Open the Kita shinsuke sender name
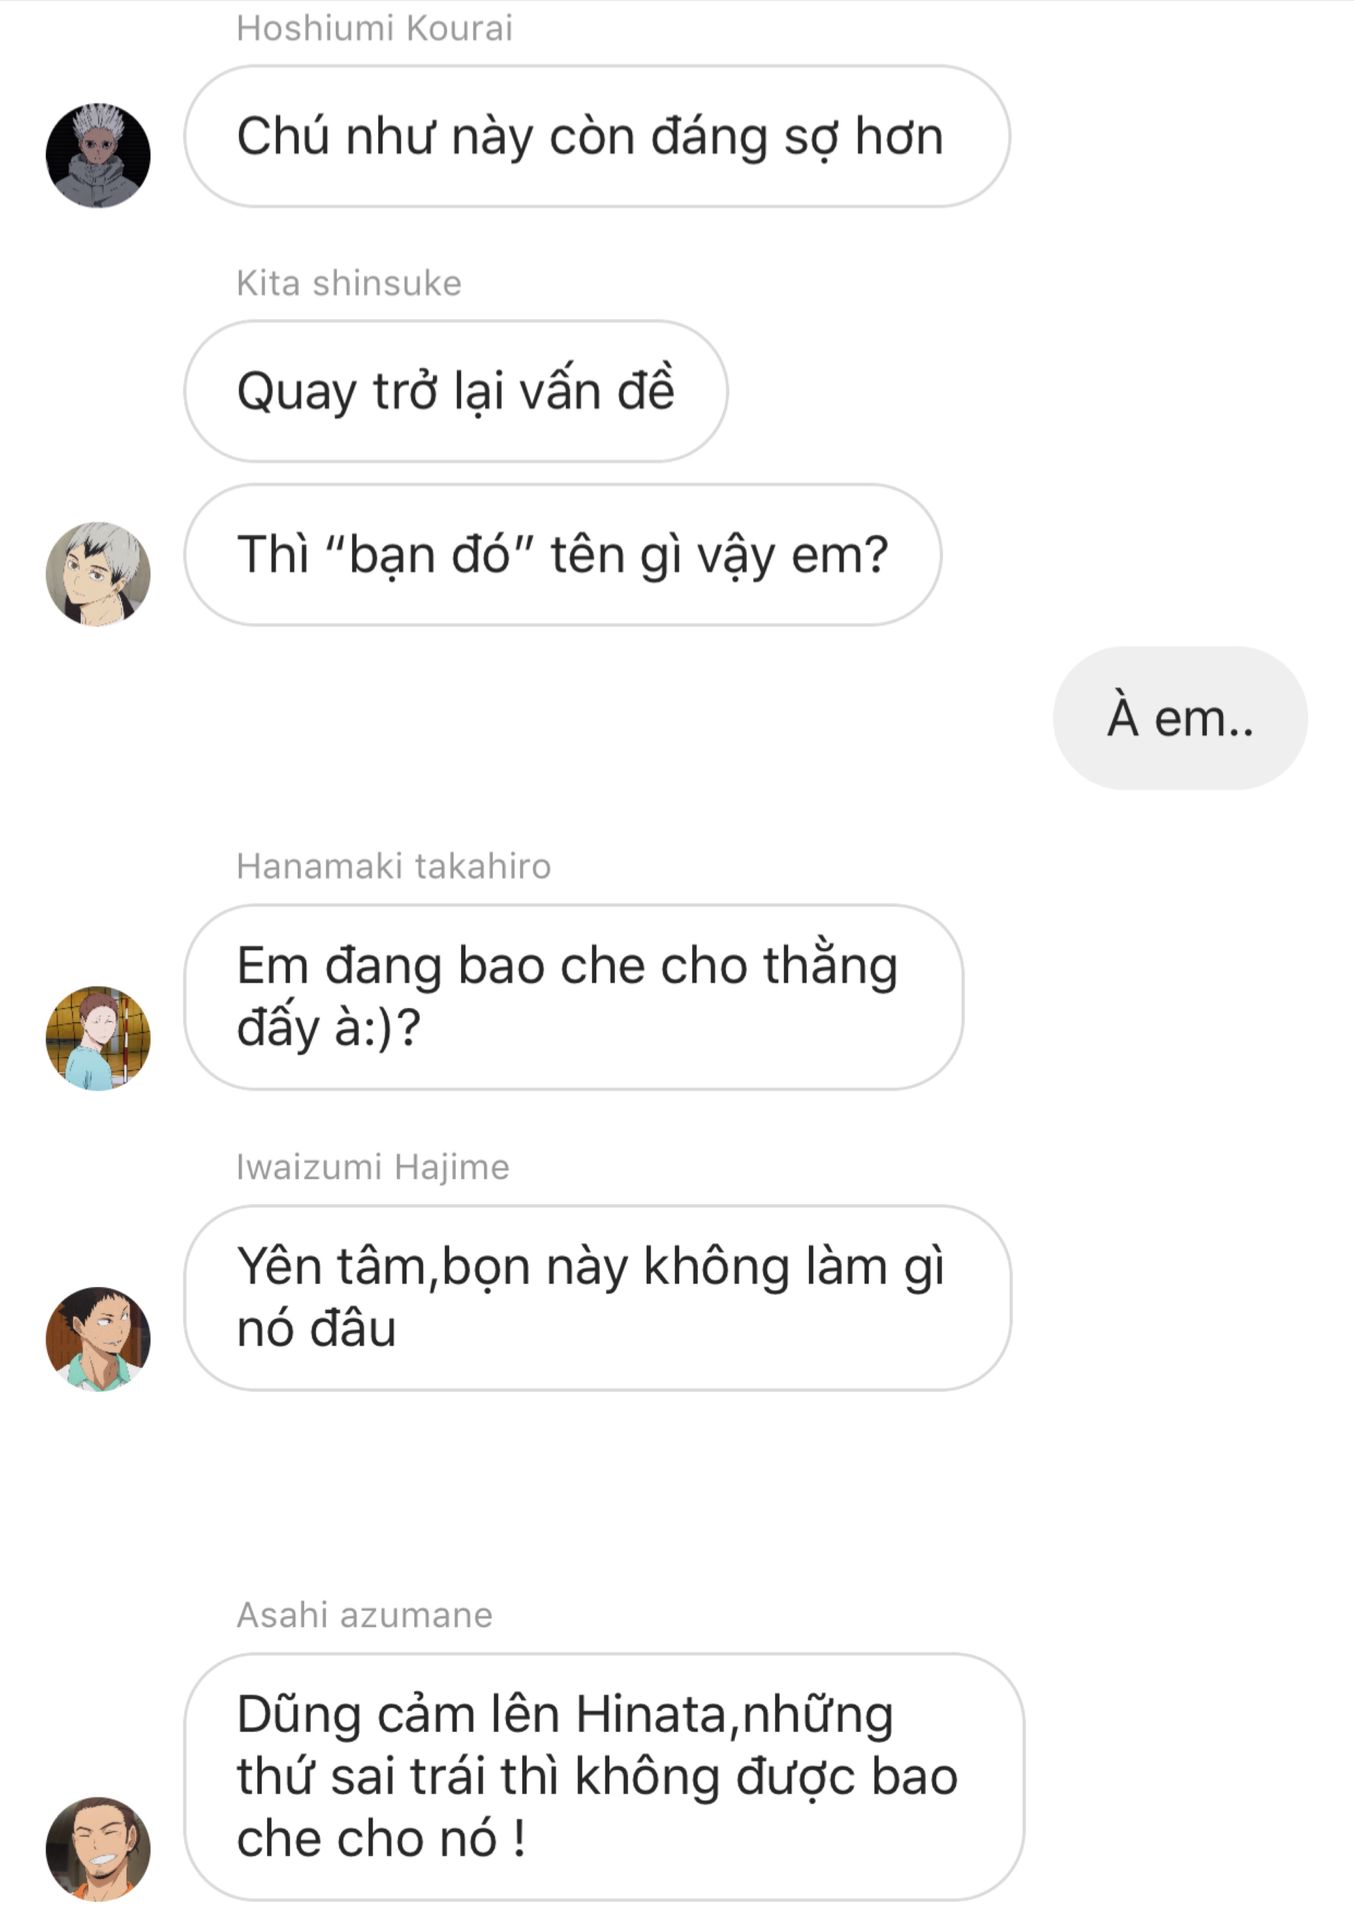This screenshot has height=1920, width=1354. click(349, 283)
